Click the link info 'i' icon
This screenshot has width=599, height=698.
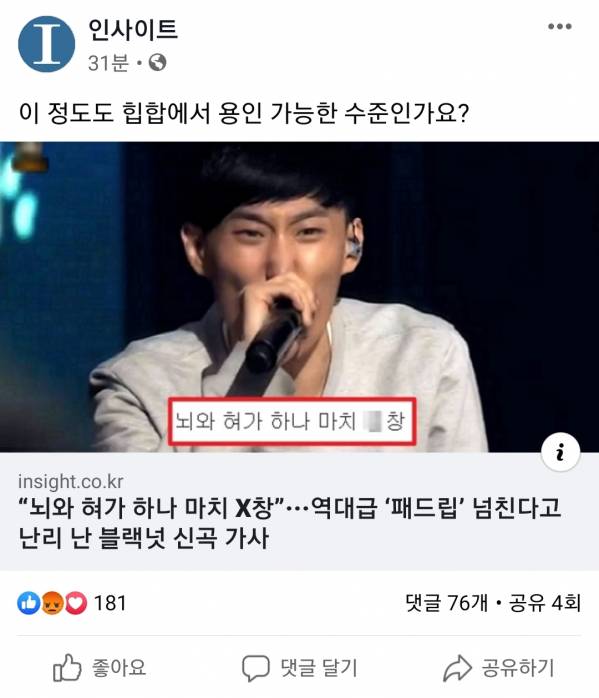point(560,452)
